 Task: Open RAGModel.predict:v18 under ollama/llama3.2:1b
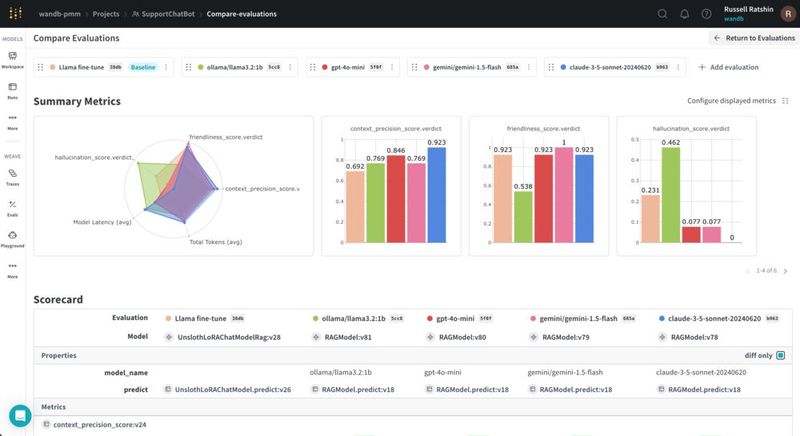click(358, 390)
